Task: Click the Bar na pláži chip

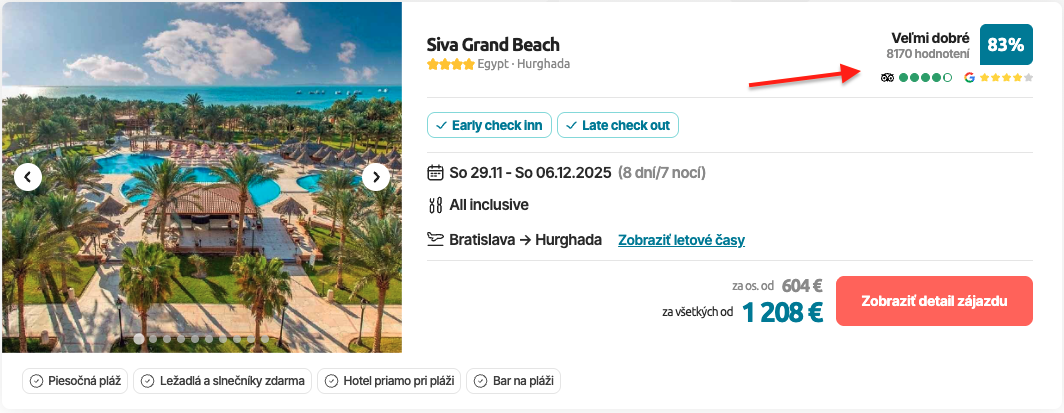Action: tap(514, 381)
